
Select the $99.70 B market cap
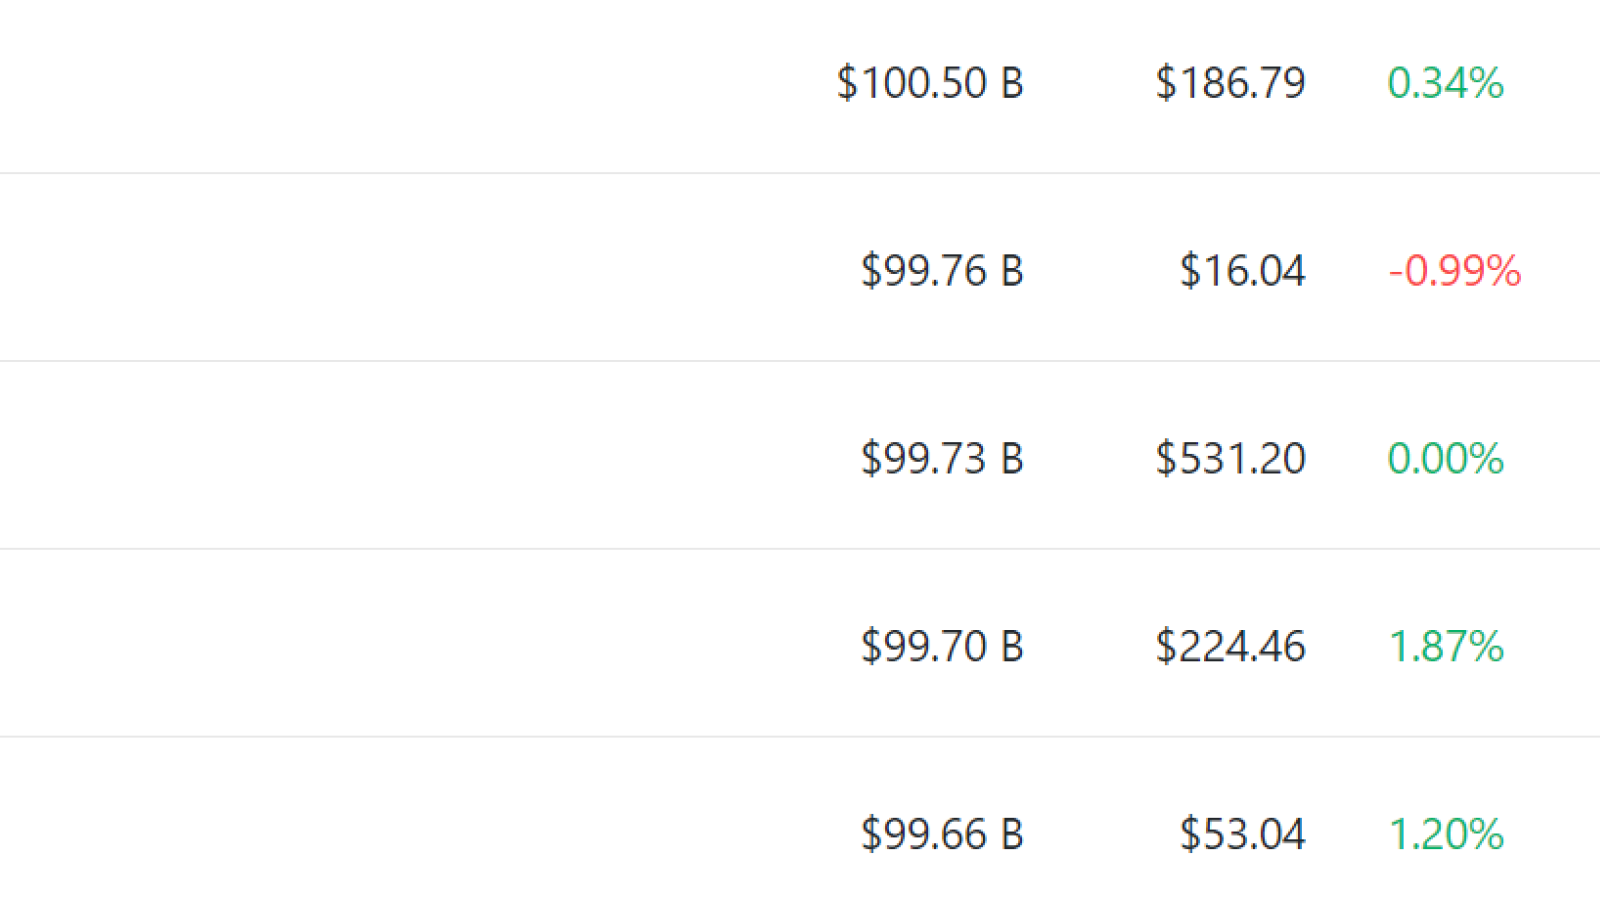tap(942, 647)
